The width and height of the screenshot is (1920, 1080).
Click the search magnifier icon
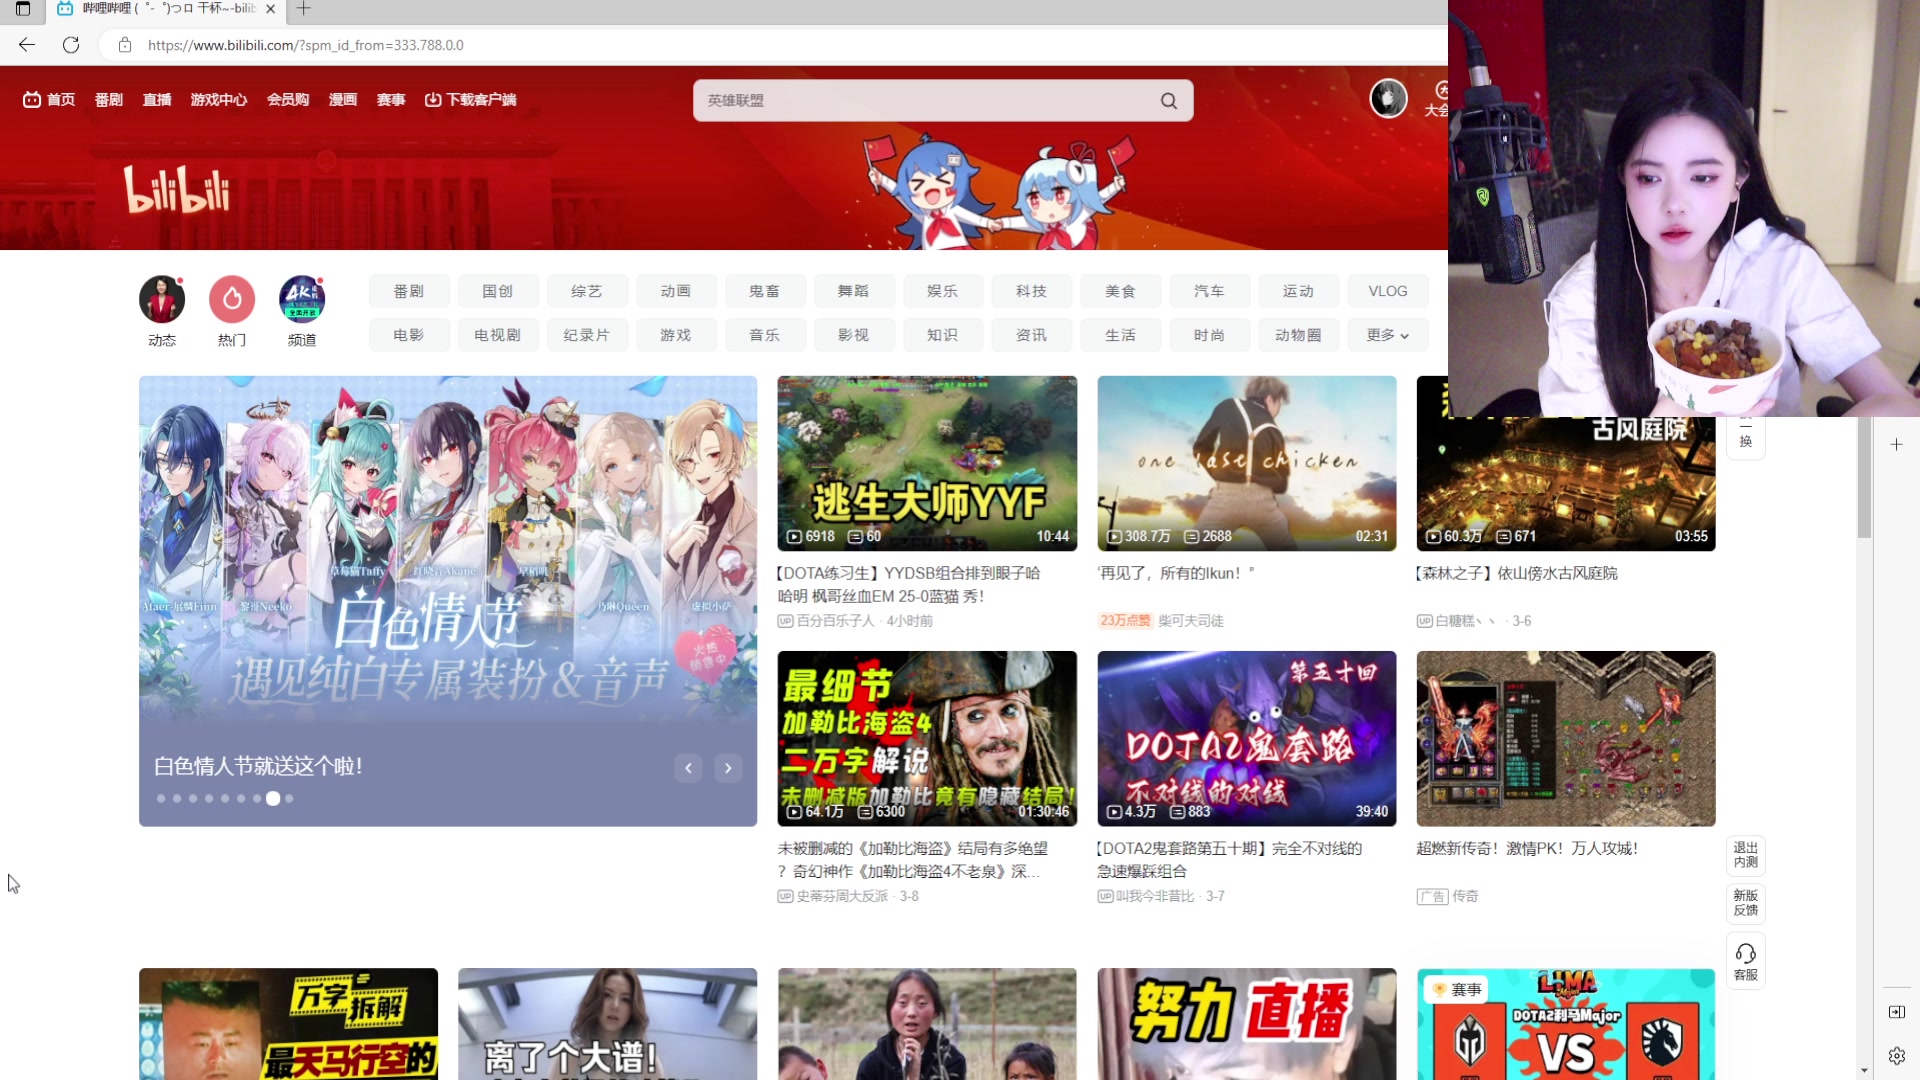coord(1168,100)
